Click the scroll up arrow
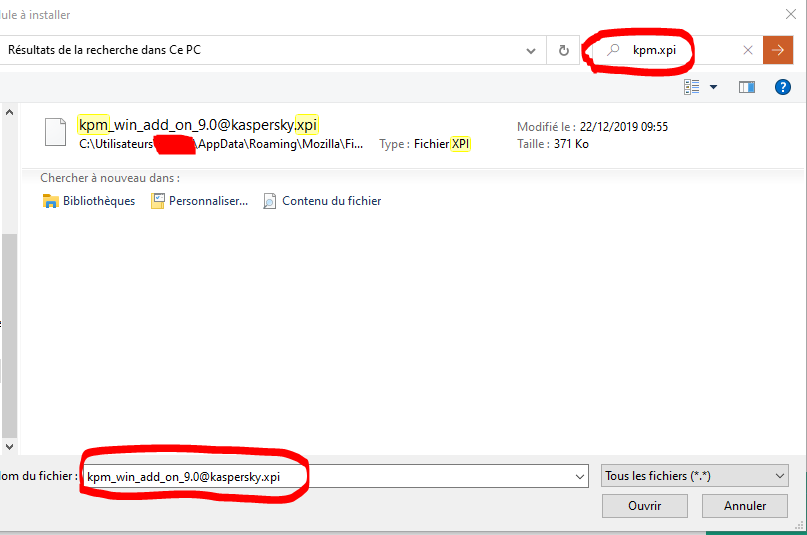 coord(9,112)
